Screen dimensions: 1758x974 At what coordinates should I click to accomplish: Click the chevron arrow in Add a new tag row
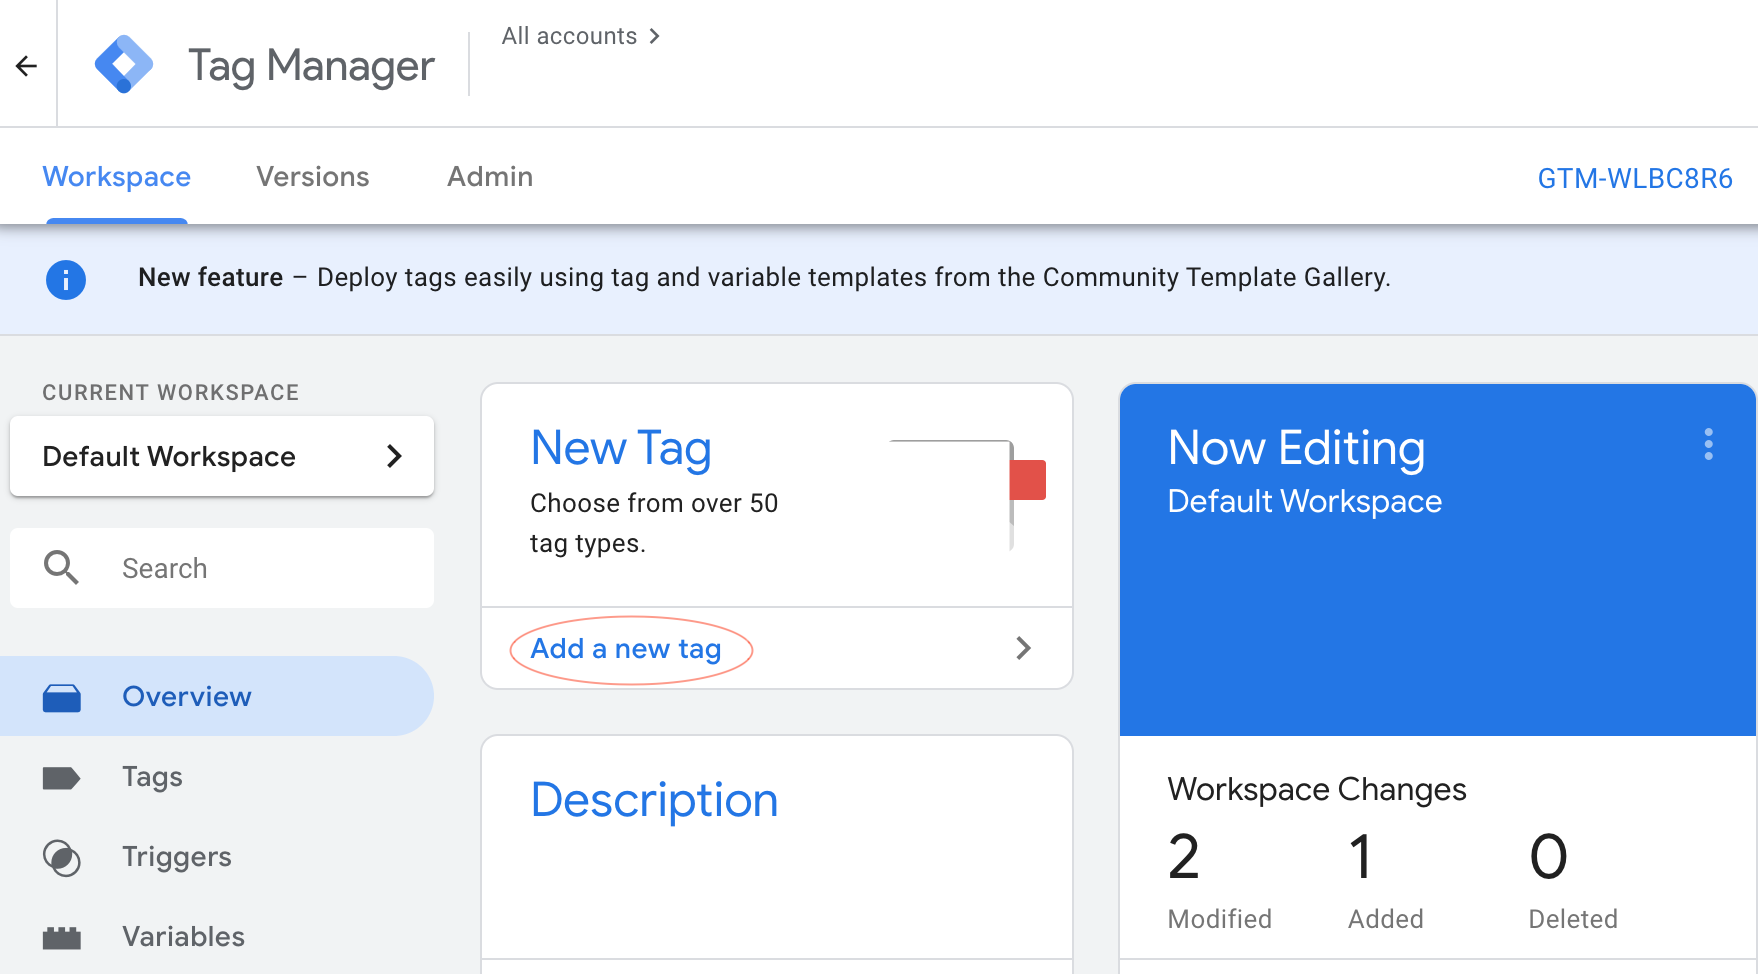1023,648
